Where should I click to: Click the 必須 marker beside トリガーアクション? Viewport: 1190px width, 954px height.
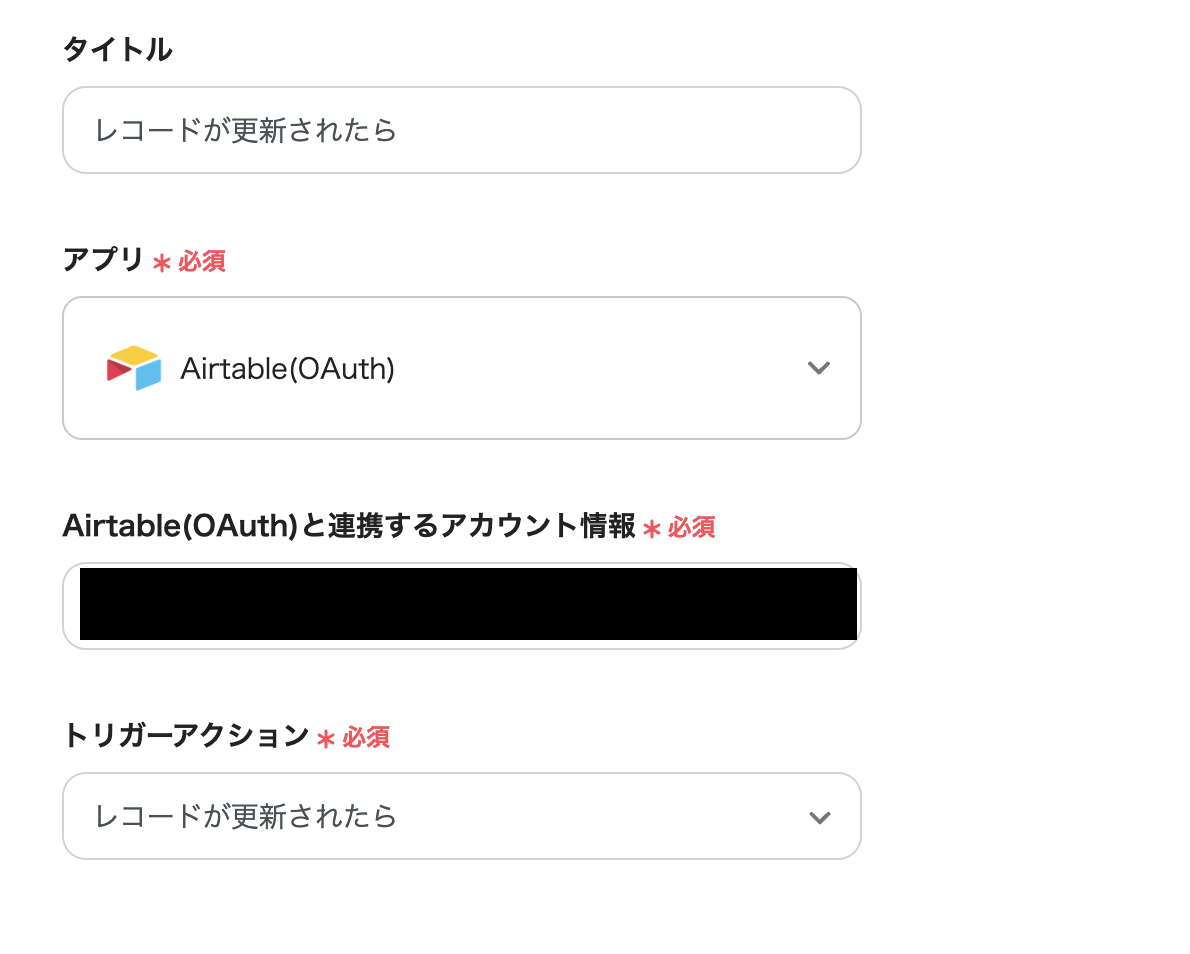[x=366, y=737]
